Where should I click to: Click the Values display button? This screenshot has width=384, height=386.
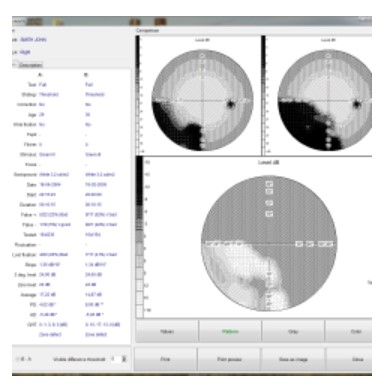[x=167, y=332]
